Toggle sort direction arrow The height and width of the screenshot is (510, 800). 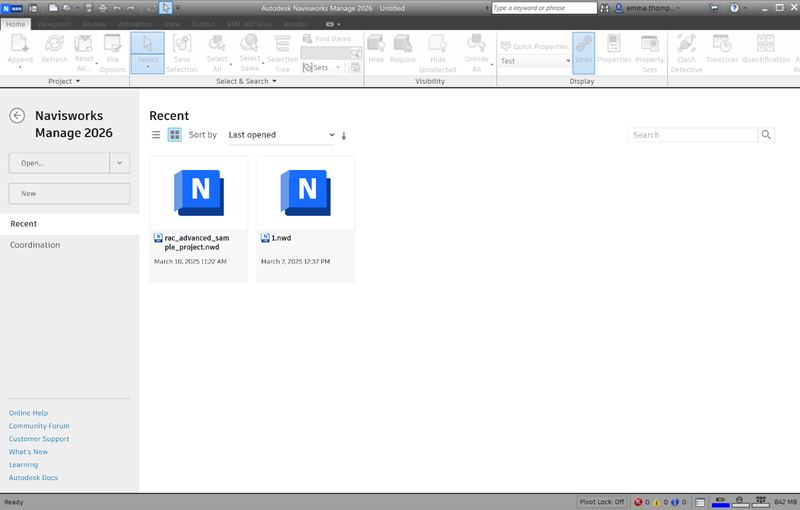tap(343, 136)
